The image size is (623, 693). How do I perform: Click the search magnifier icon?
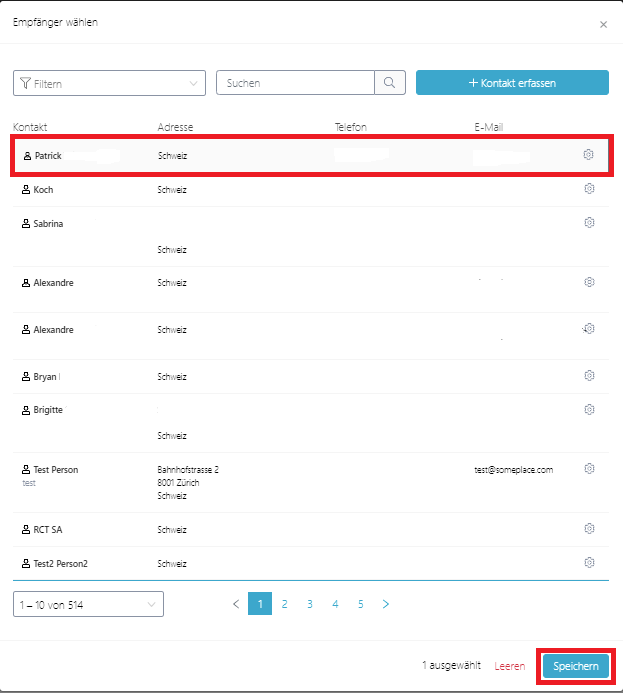(x=390, y=83)
